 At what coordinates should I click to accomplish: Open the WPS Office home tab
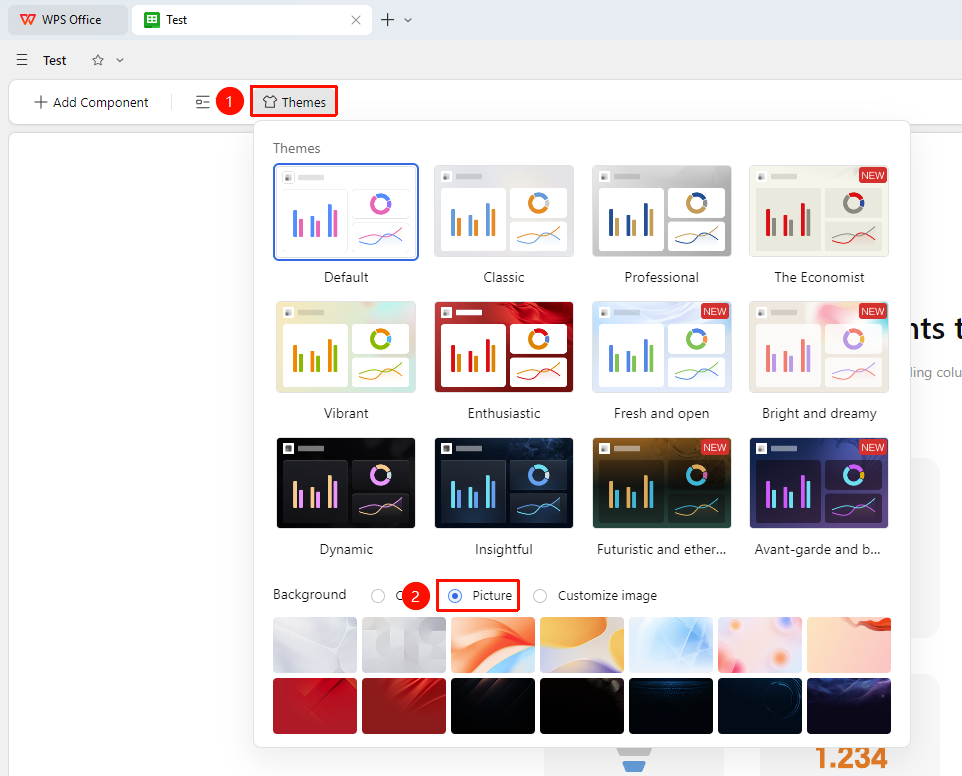tap(67, 20)
